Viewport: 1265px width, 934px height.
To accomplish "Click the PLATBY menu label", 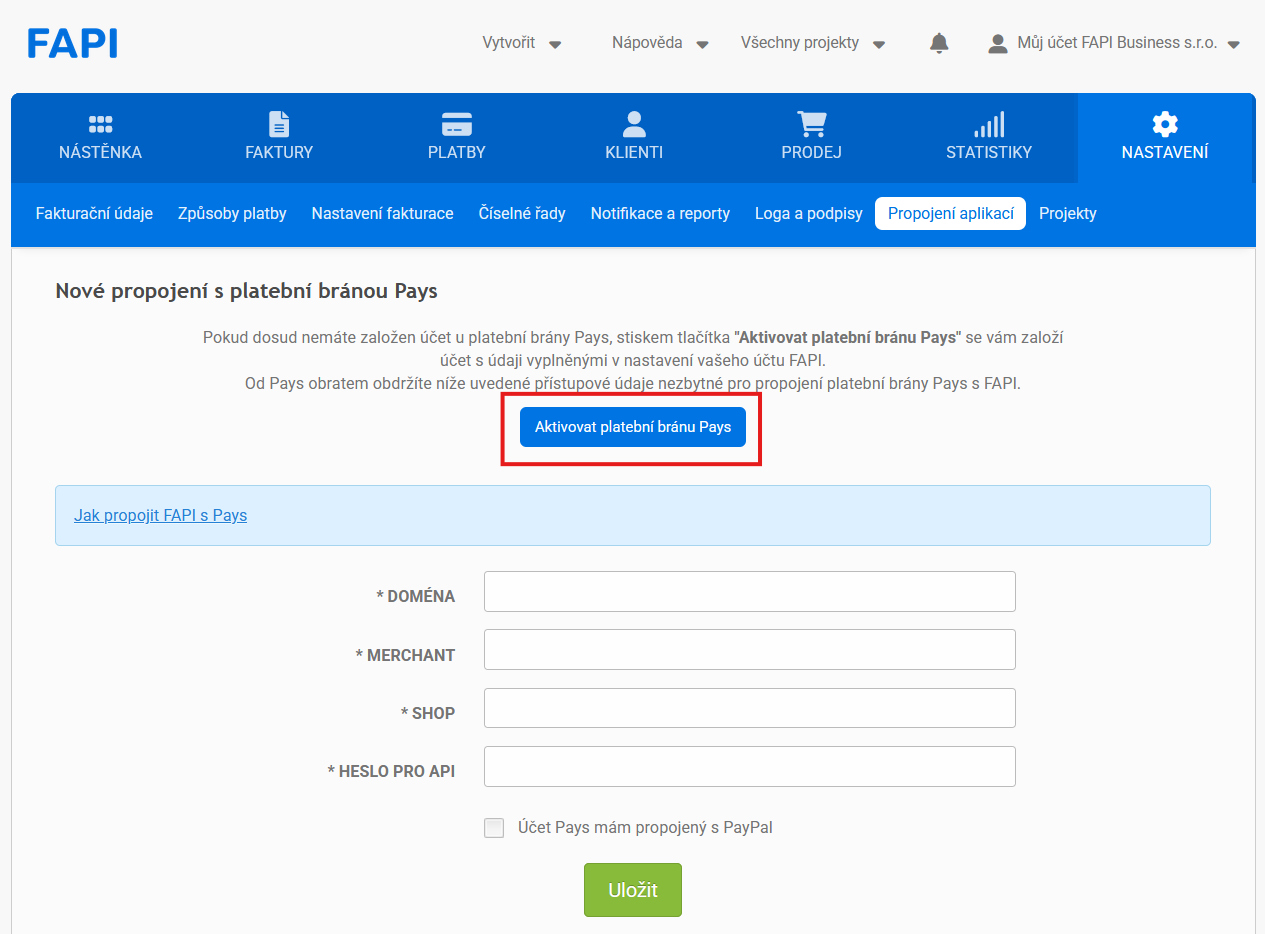I will (x=457, y=153).
